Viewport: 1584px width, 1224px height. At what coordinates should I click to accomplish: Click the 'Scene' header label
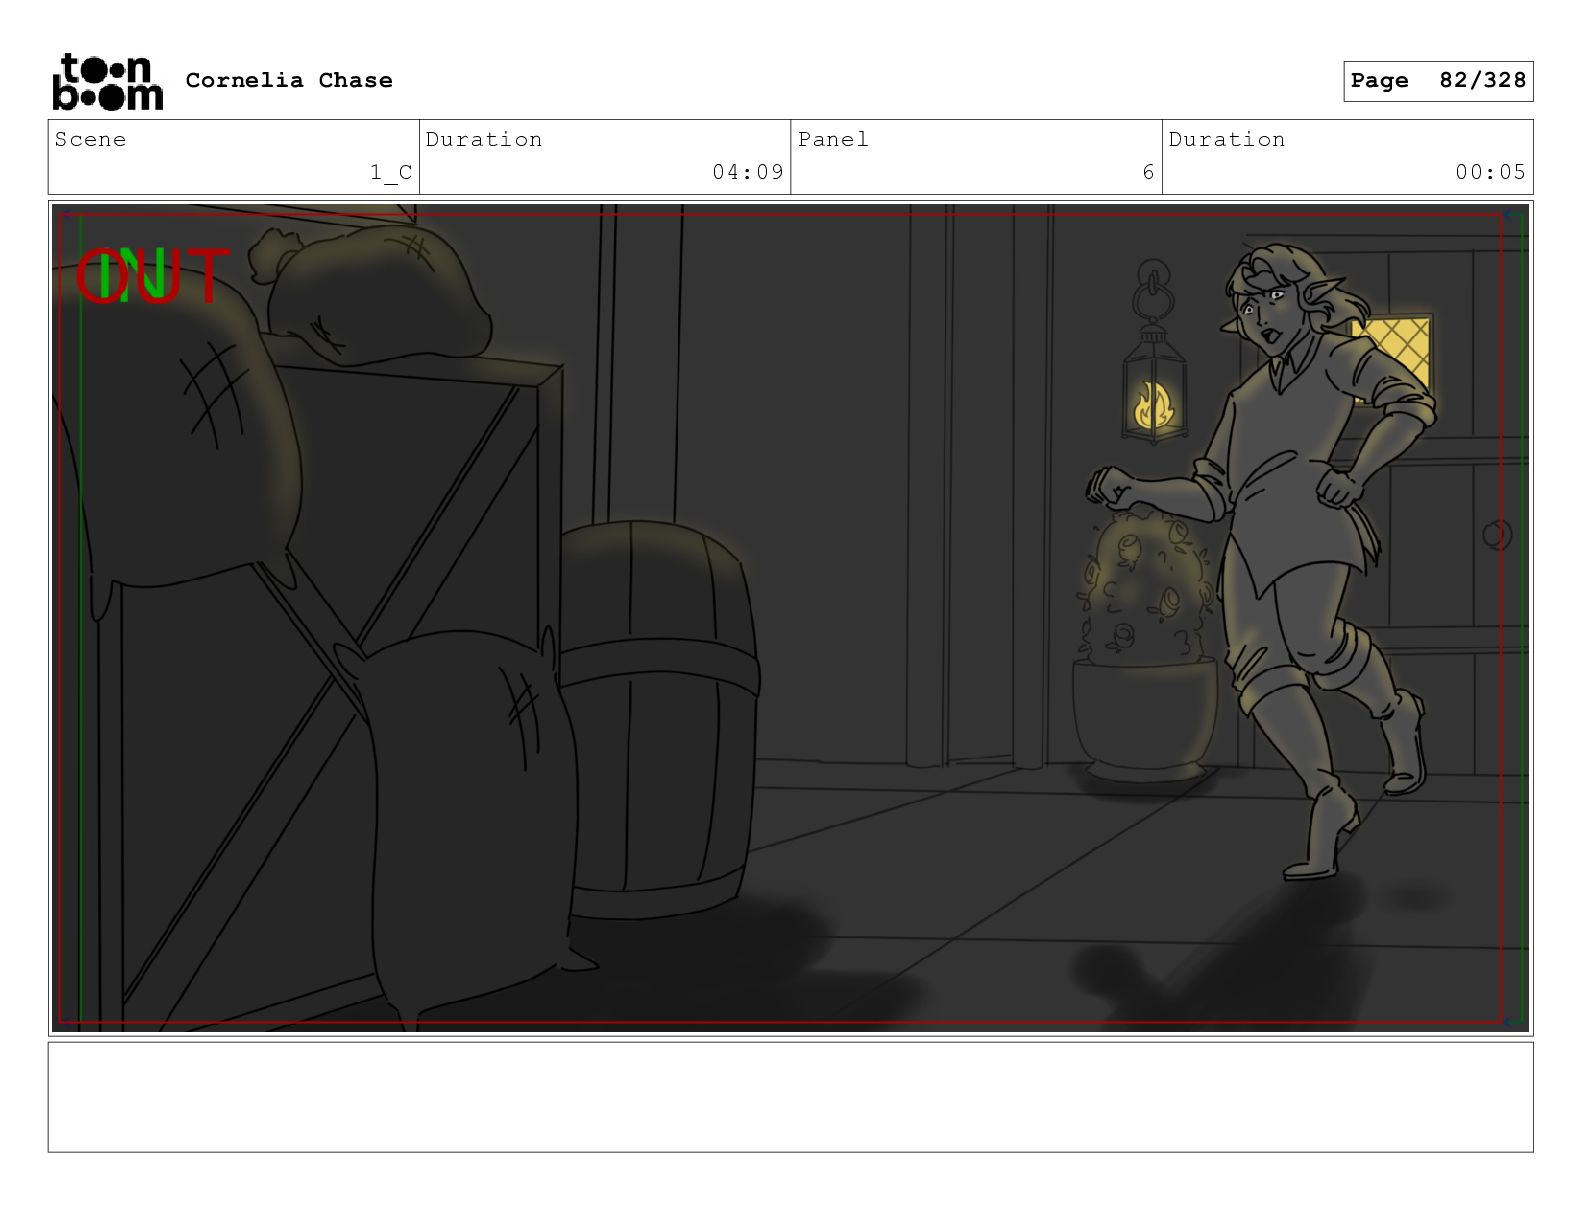click(x=90, y=139)
